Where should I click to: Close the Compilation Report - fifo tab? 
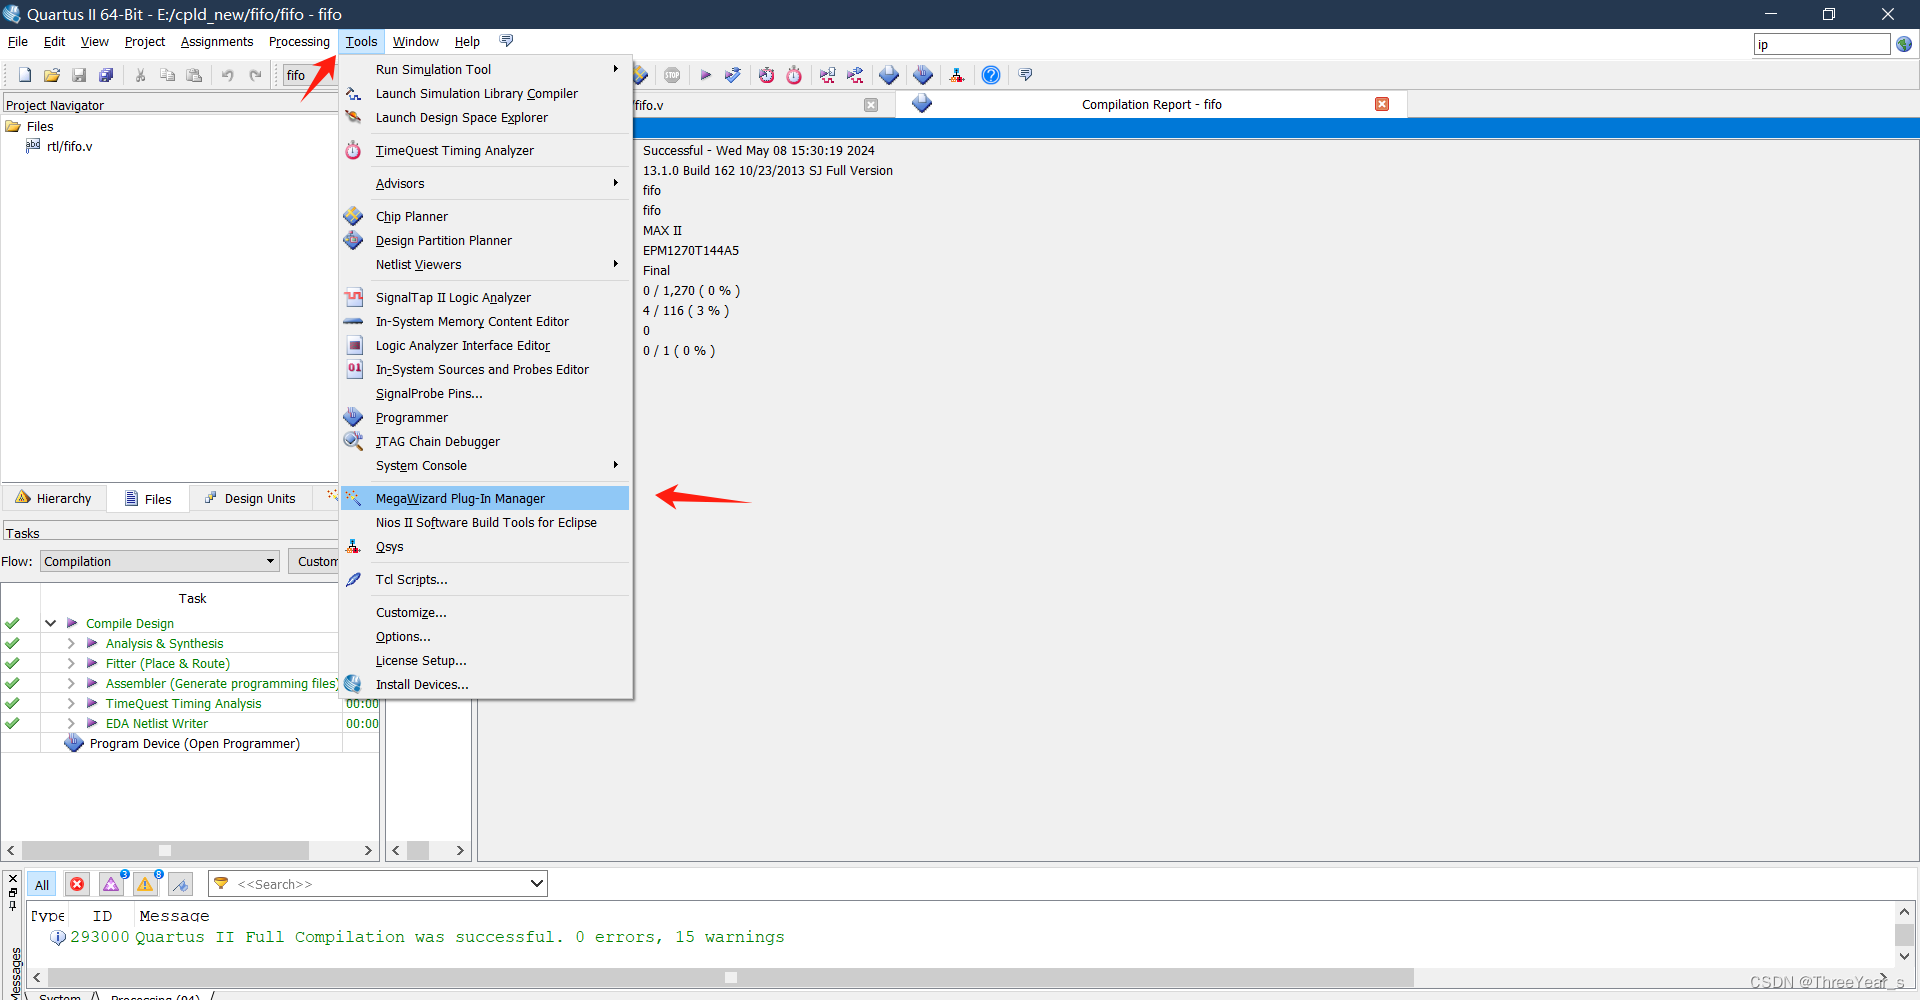click(x=1382, y=104)
